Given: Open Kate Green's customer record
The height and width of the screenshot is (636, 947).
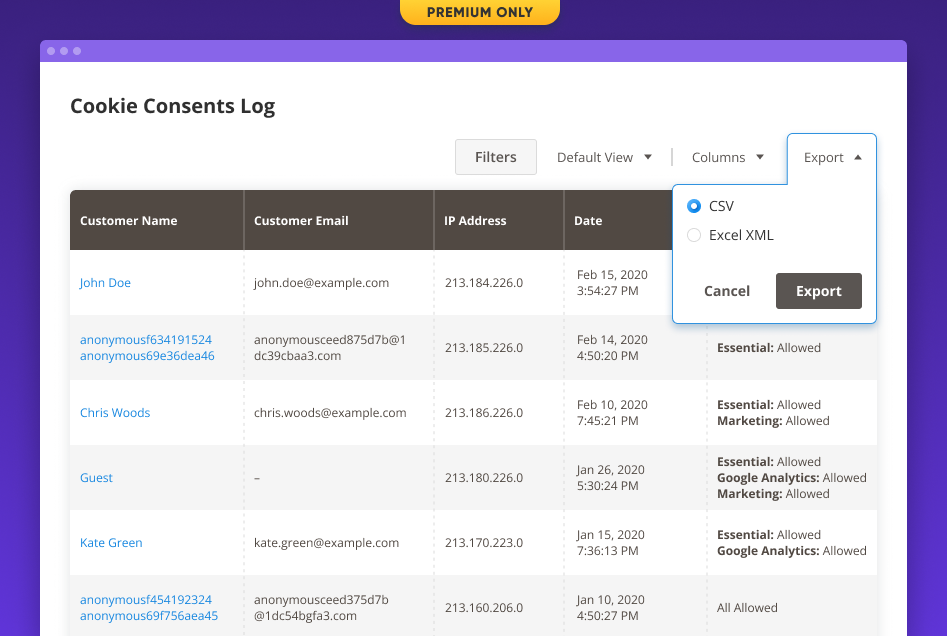Looking at the screenshot, I should click(111, 542).
